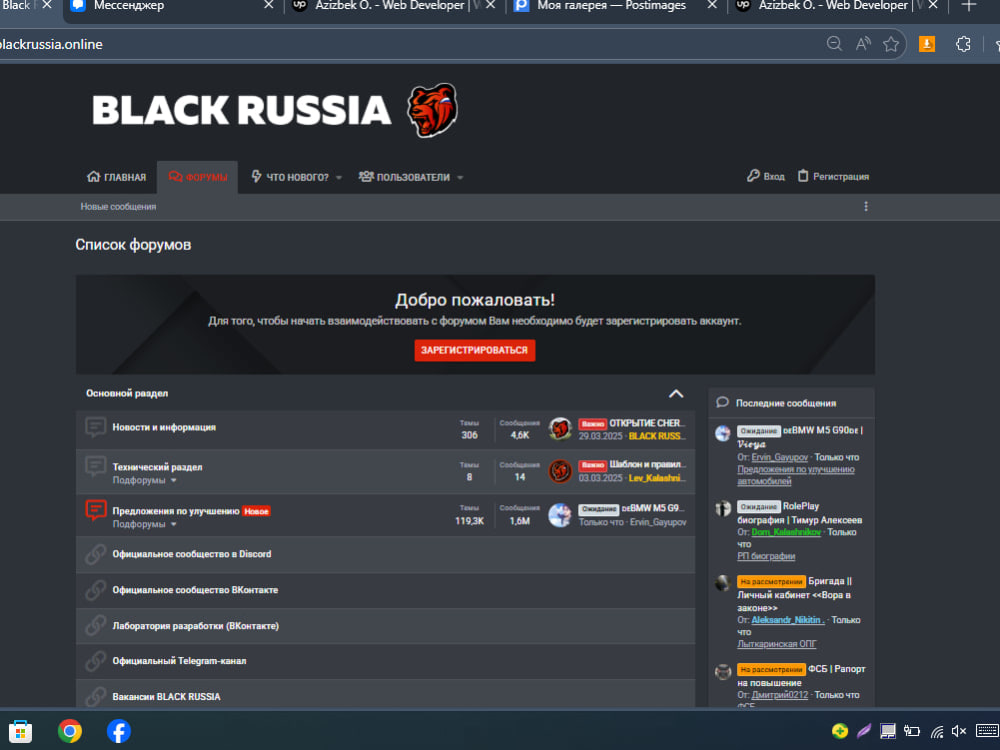The width and height of the screenshot is (1000, 750).
Task: Open the browser Extensions puzzle icon
Action: [x=963, y=44]
